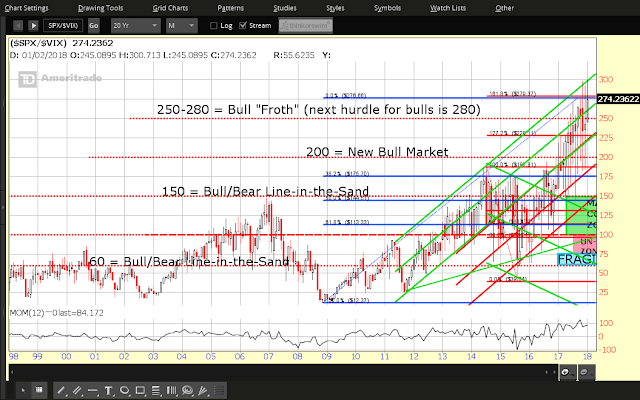Select the text annotation tool

109,391
